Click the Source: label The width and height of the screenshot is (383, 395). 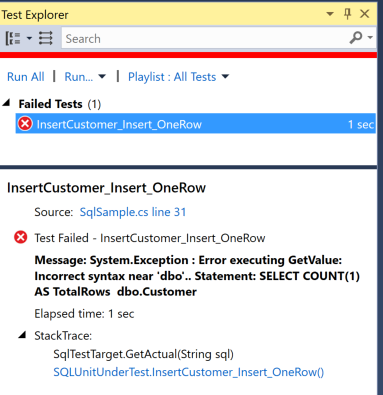pyautogui.click(x=54, y=212)
